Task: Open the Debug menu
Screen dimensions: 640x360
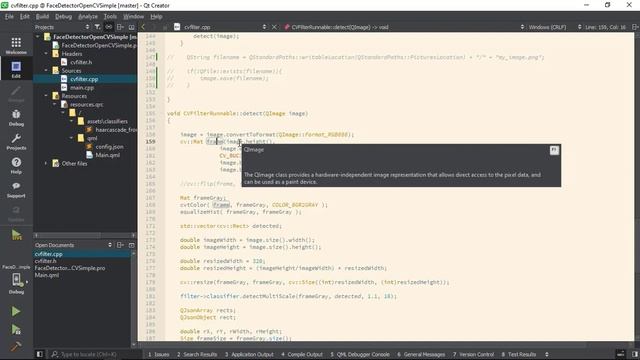Action: pos(63,16)
